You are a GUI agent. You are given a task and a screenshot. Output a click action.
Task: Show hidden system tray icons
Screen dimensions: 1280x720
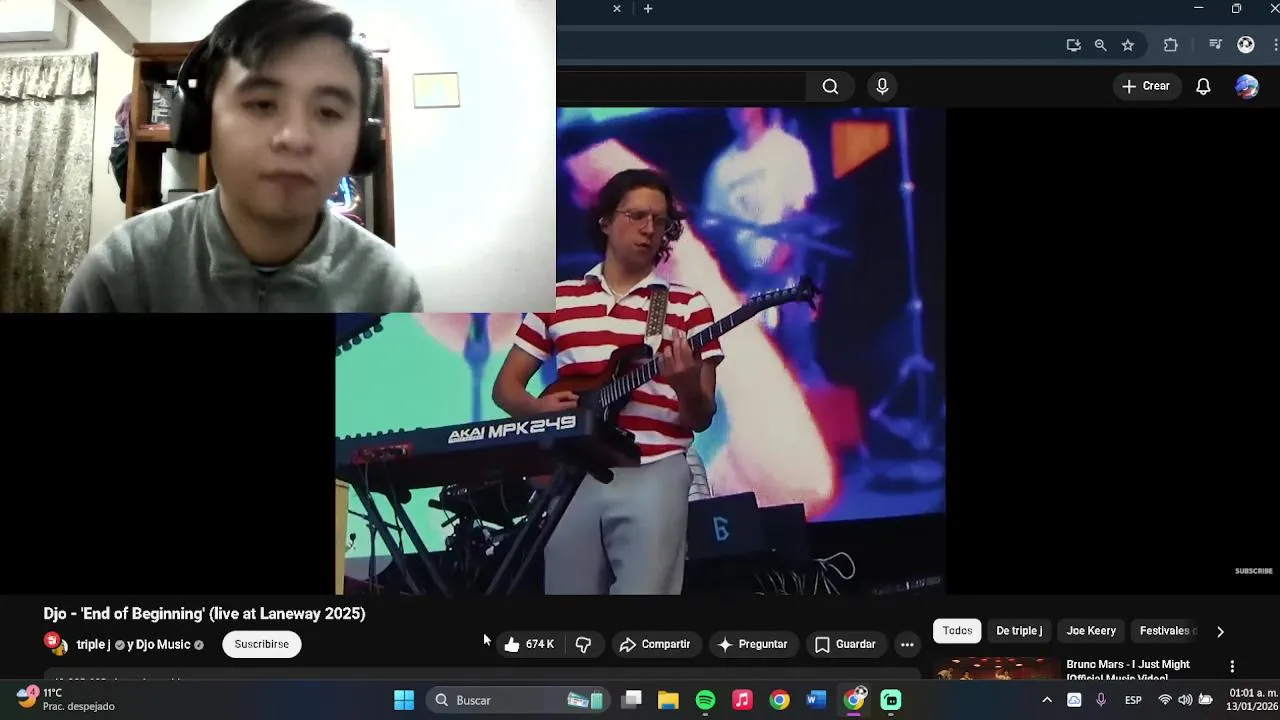(x=1047, y=700)
